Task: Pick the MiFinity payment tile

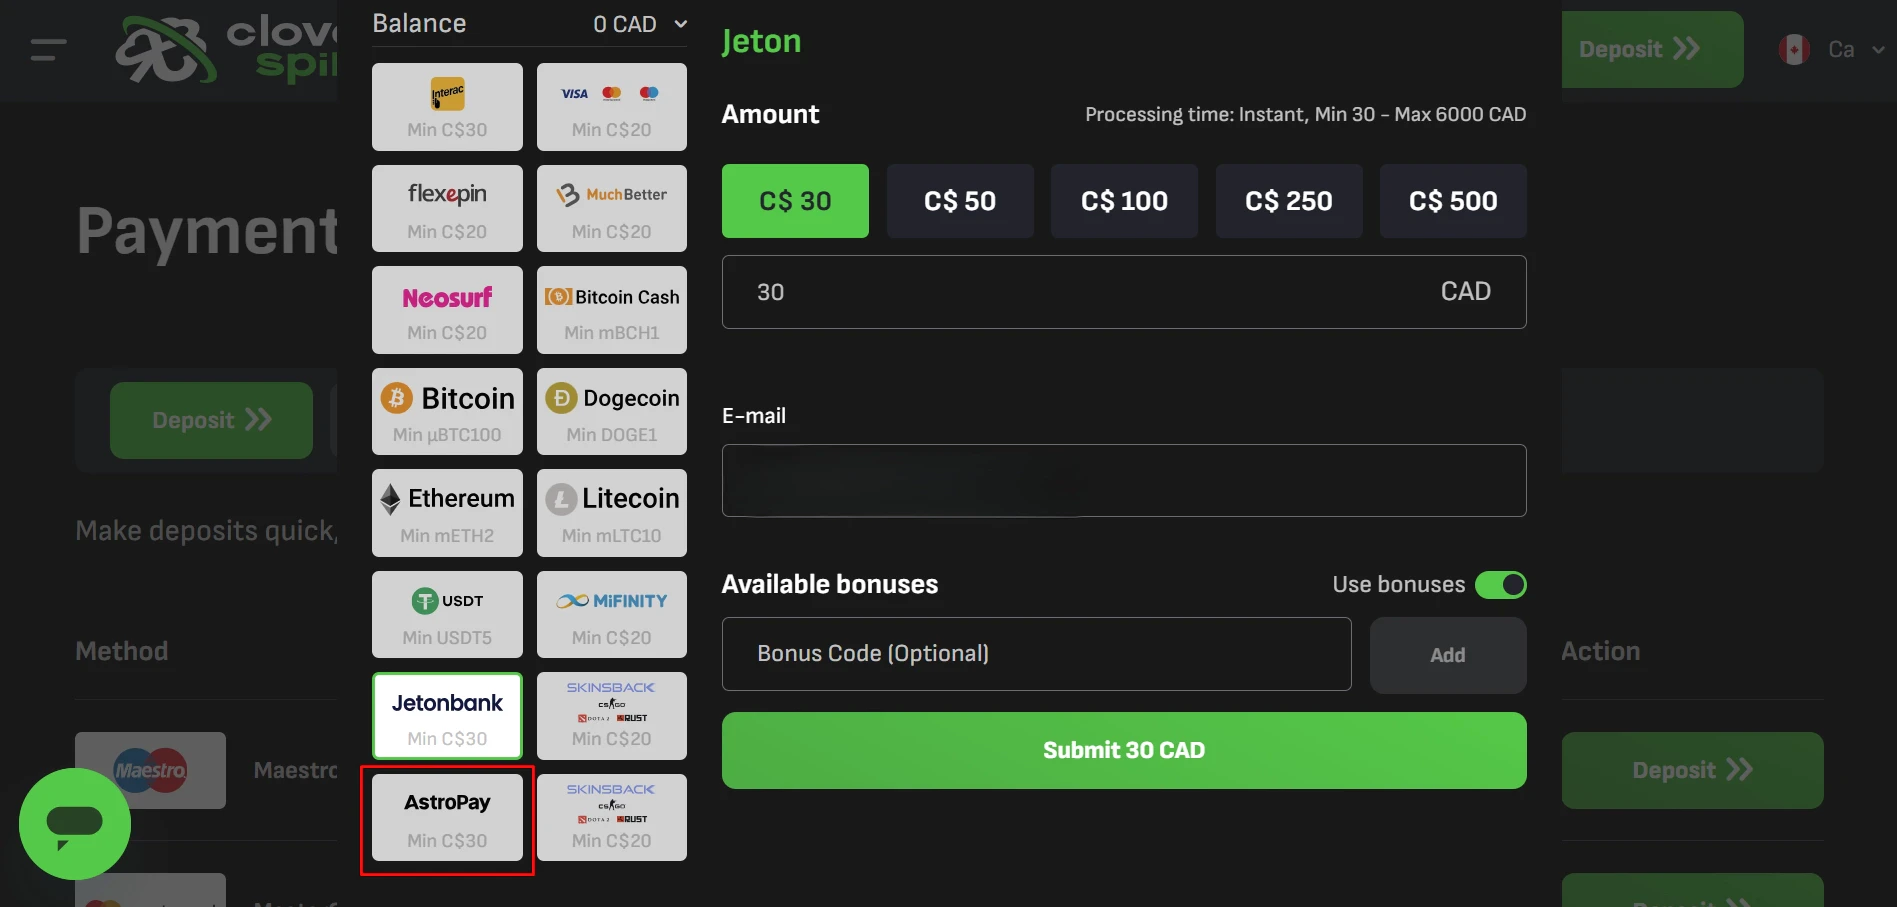Action: [x=612, y=614]
